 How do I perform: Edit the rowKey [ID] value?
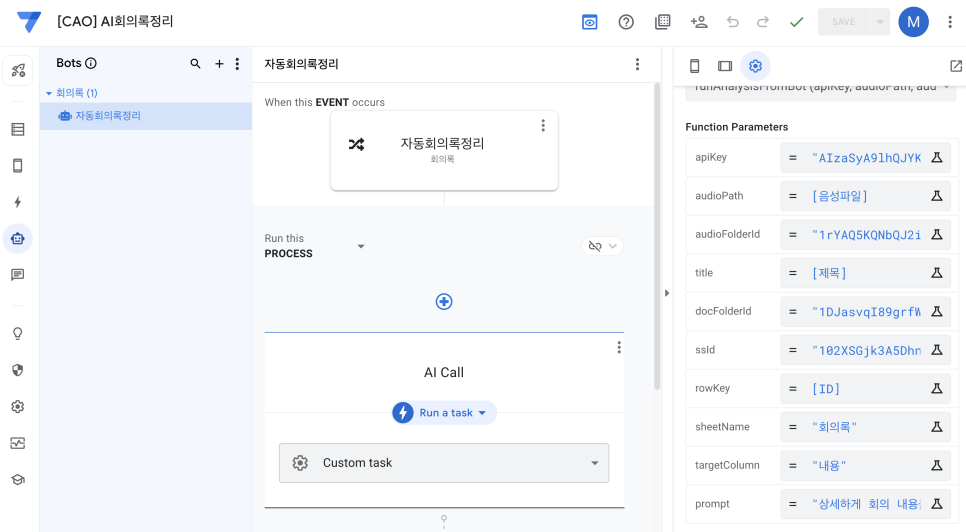click(866, 389)
